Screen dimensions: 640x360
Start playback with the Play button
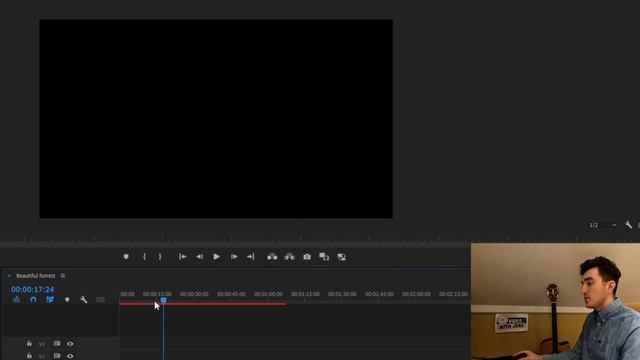[217, 257]
